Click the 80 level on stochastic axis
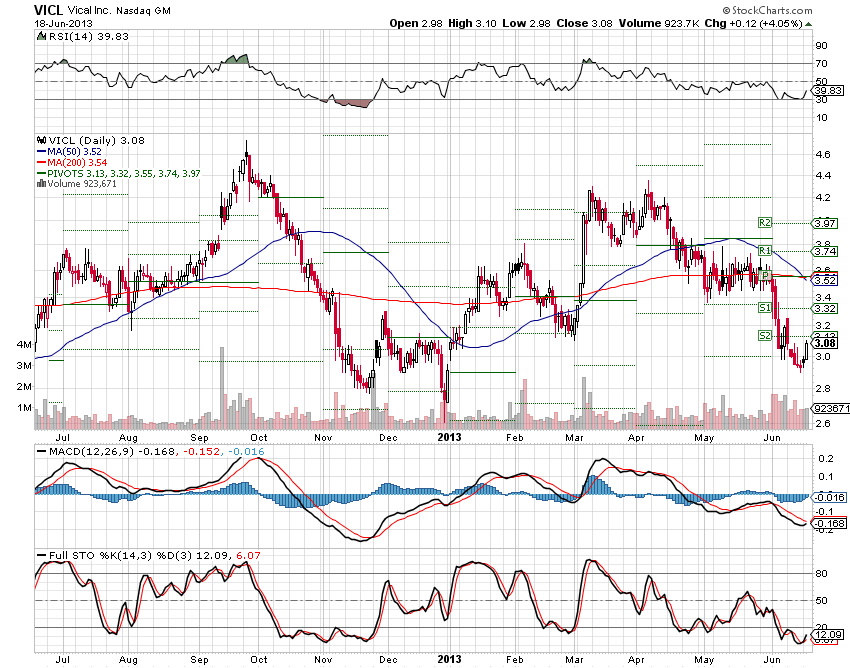Image resolution: width=850 pixels, height=668 pixels. pos(822,574)
